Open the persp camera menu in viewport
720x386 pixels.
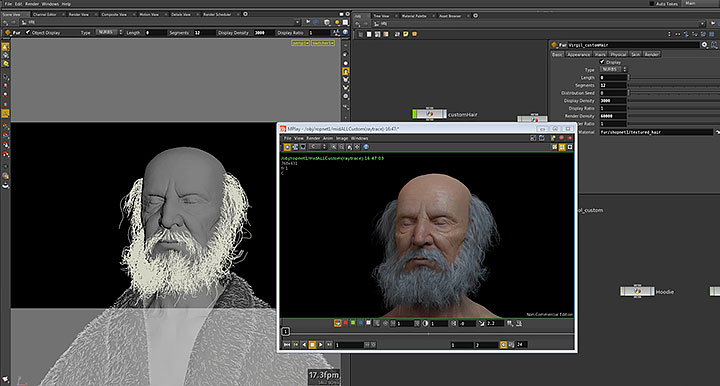tap(300, 43)
